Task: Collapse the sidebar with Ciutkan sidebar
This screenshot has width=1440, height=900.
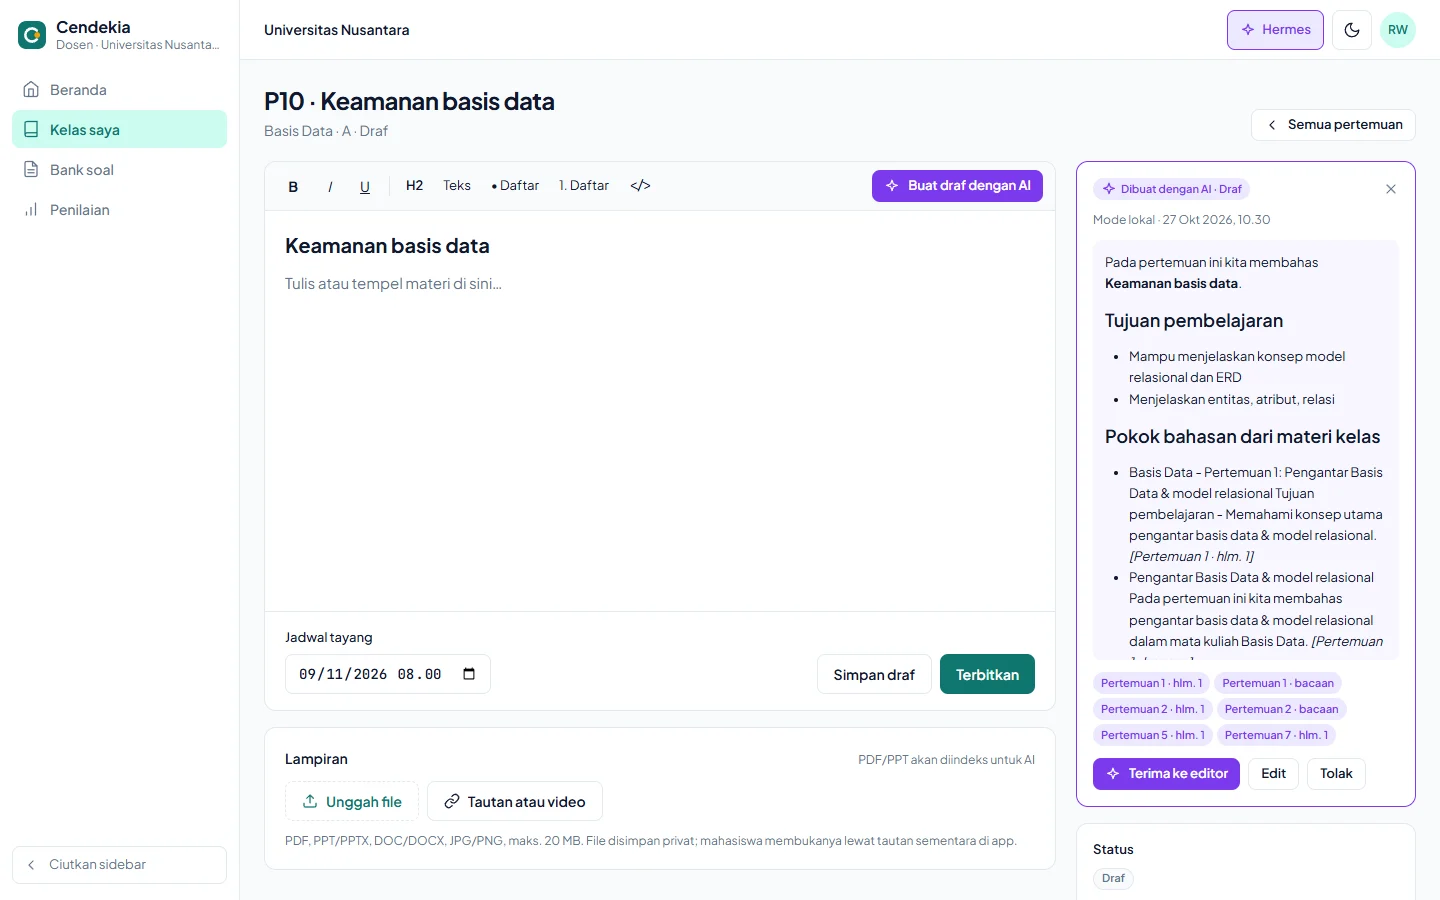Action: click(x=119, y=865)
